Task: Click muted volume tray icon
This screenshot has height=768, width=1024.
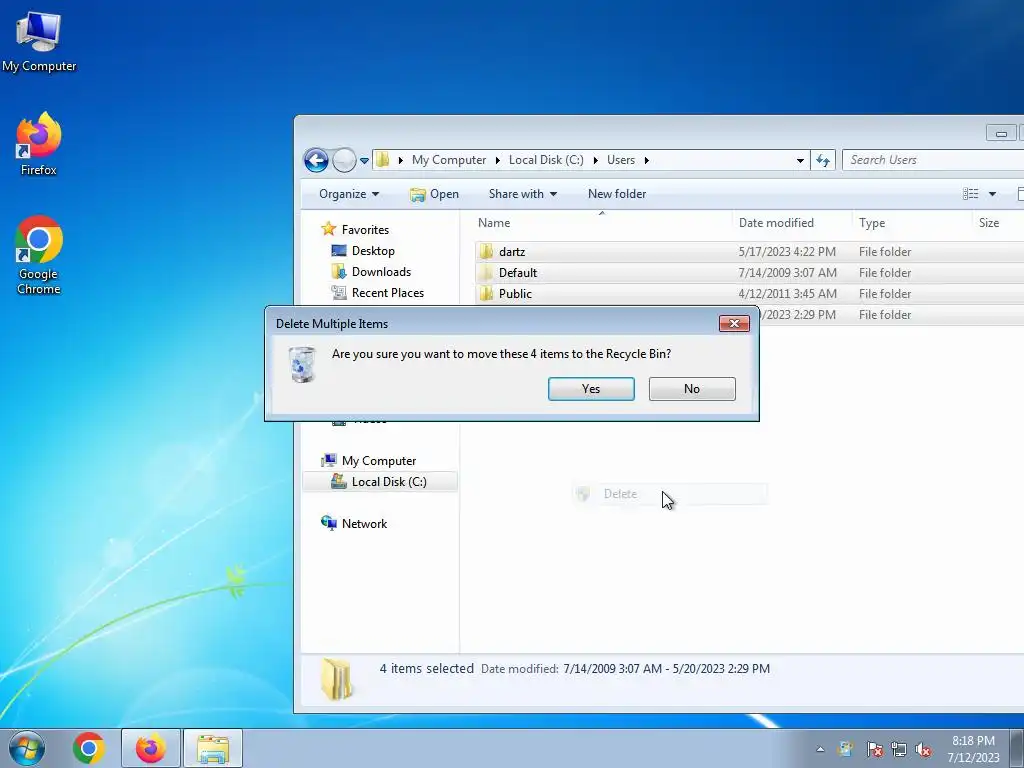Action: coord(923,749)
